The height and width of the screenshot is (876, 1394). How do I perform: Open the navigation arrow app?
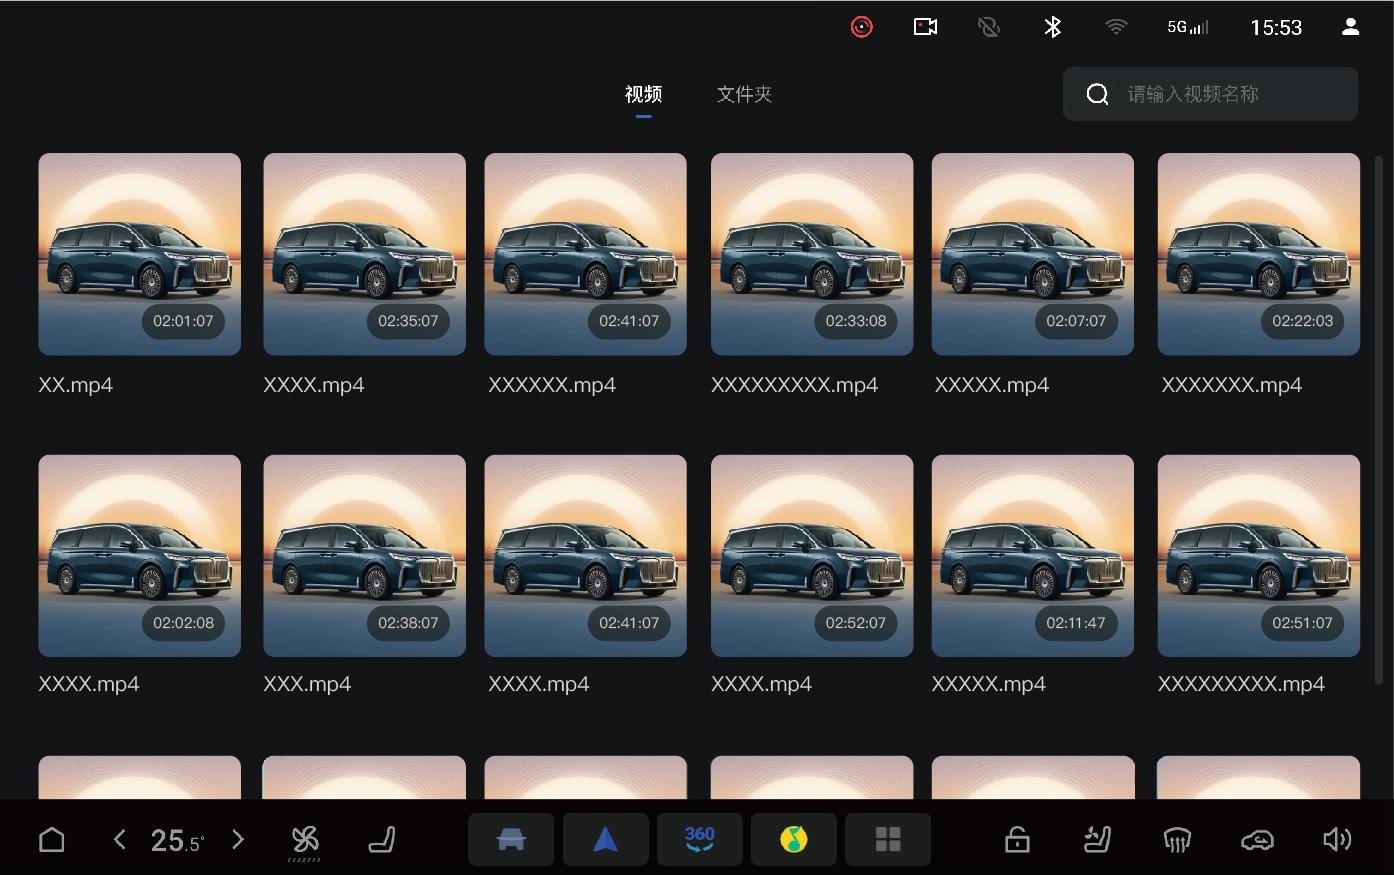pos(605,839)
